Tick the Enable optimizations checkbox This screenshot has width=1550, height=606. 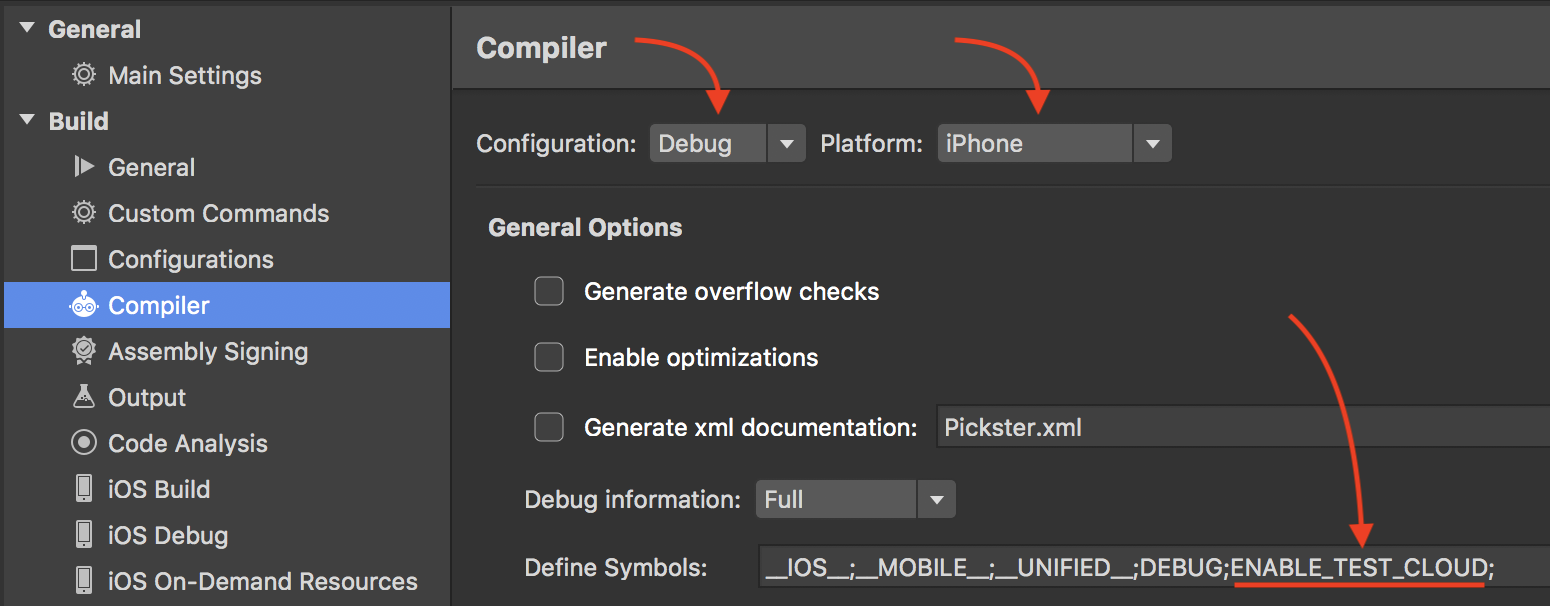(x=549, y=357)
